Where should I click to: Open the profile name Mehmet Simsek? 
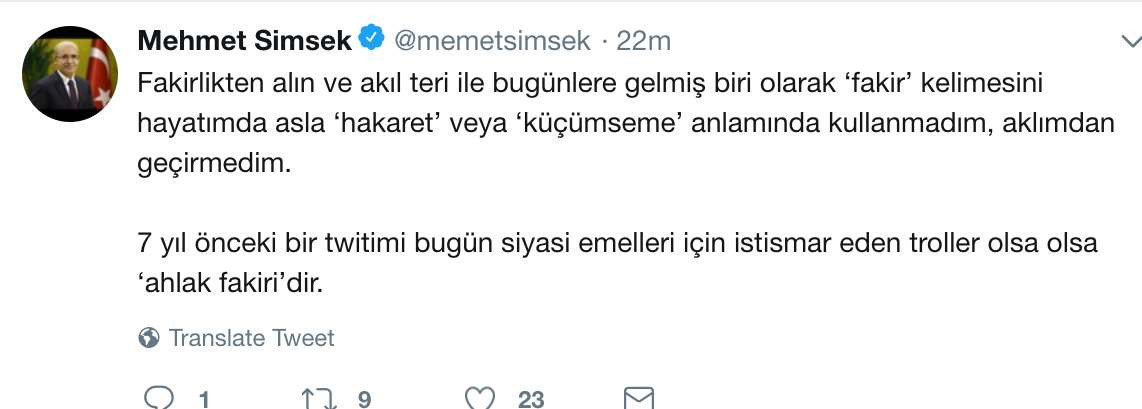pyautogui.click(x=245, y=40)
